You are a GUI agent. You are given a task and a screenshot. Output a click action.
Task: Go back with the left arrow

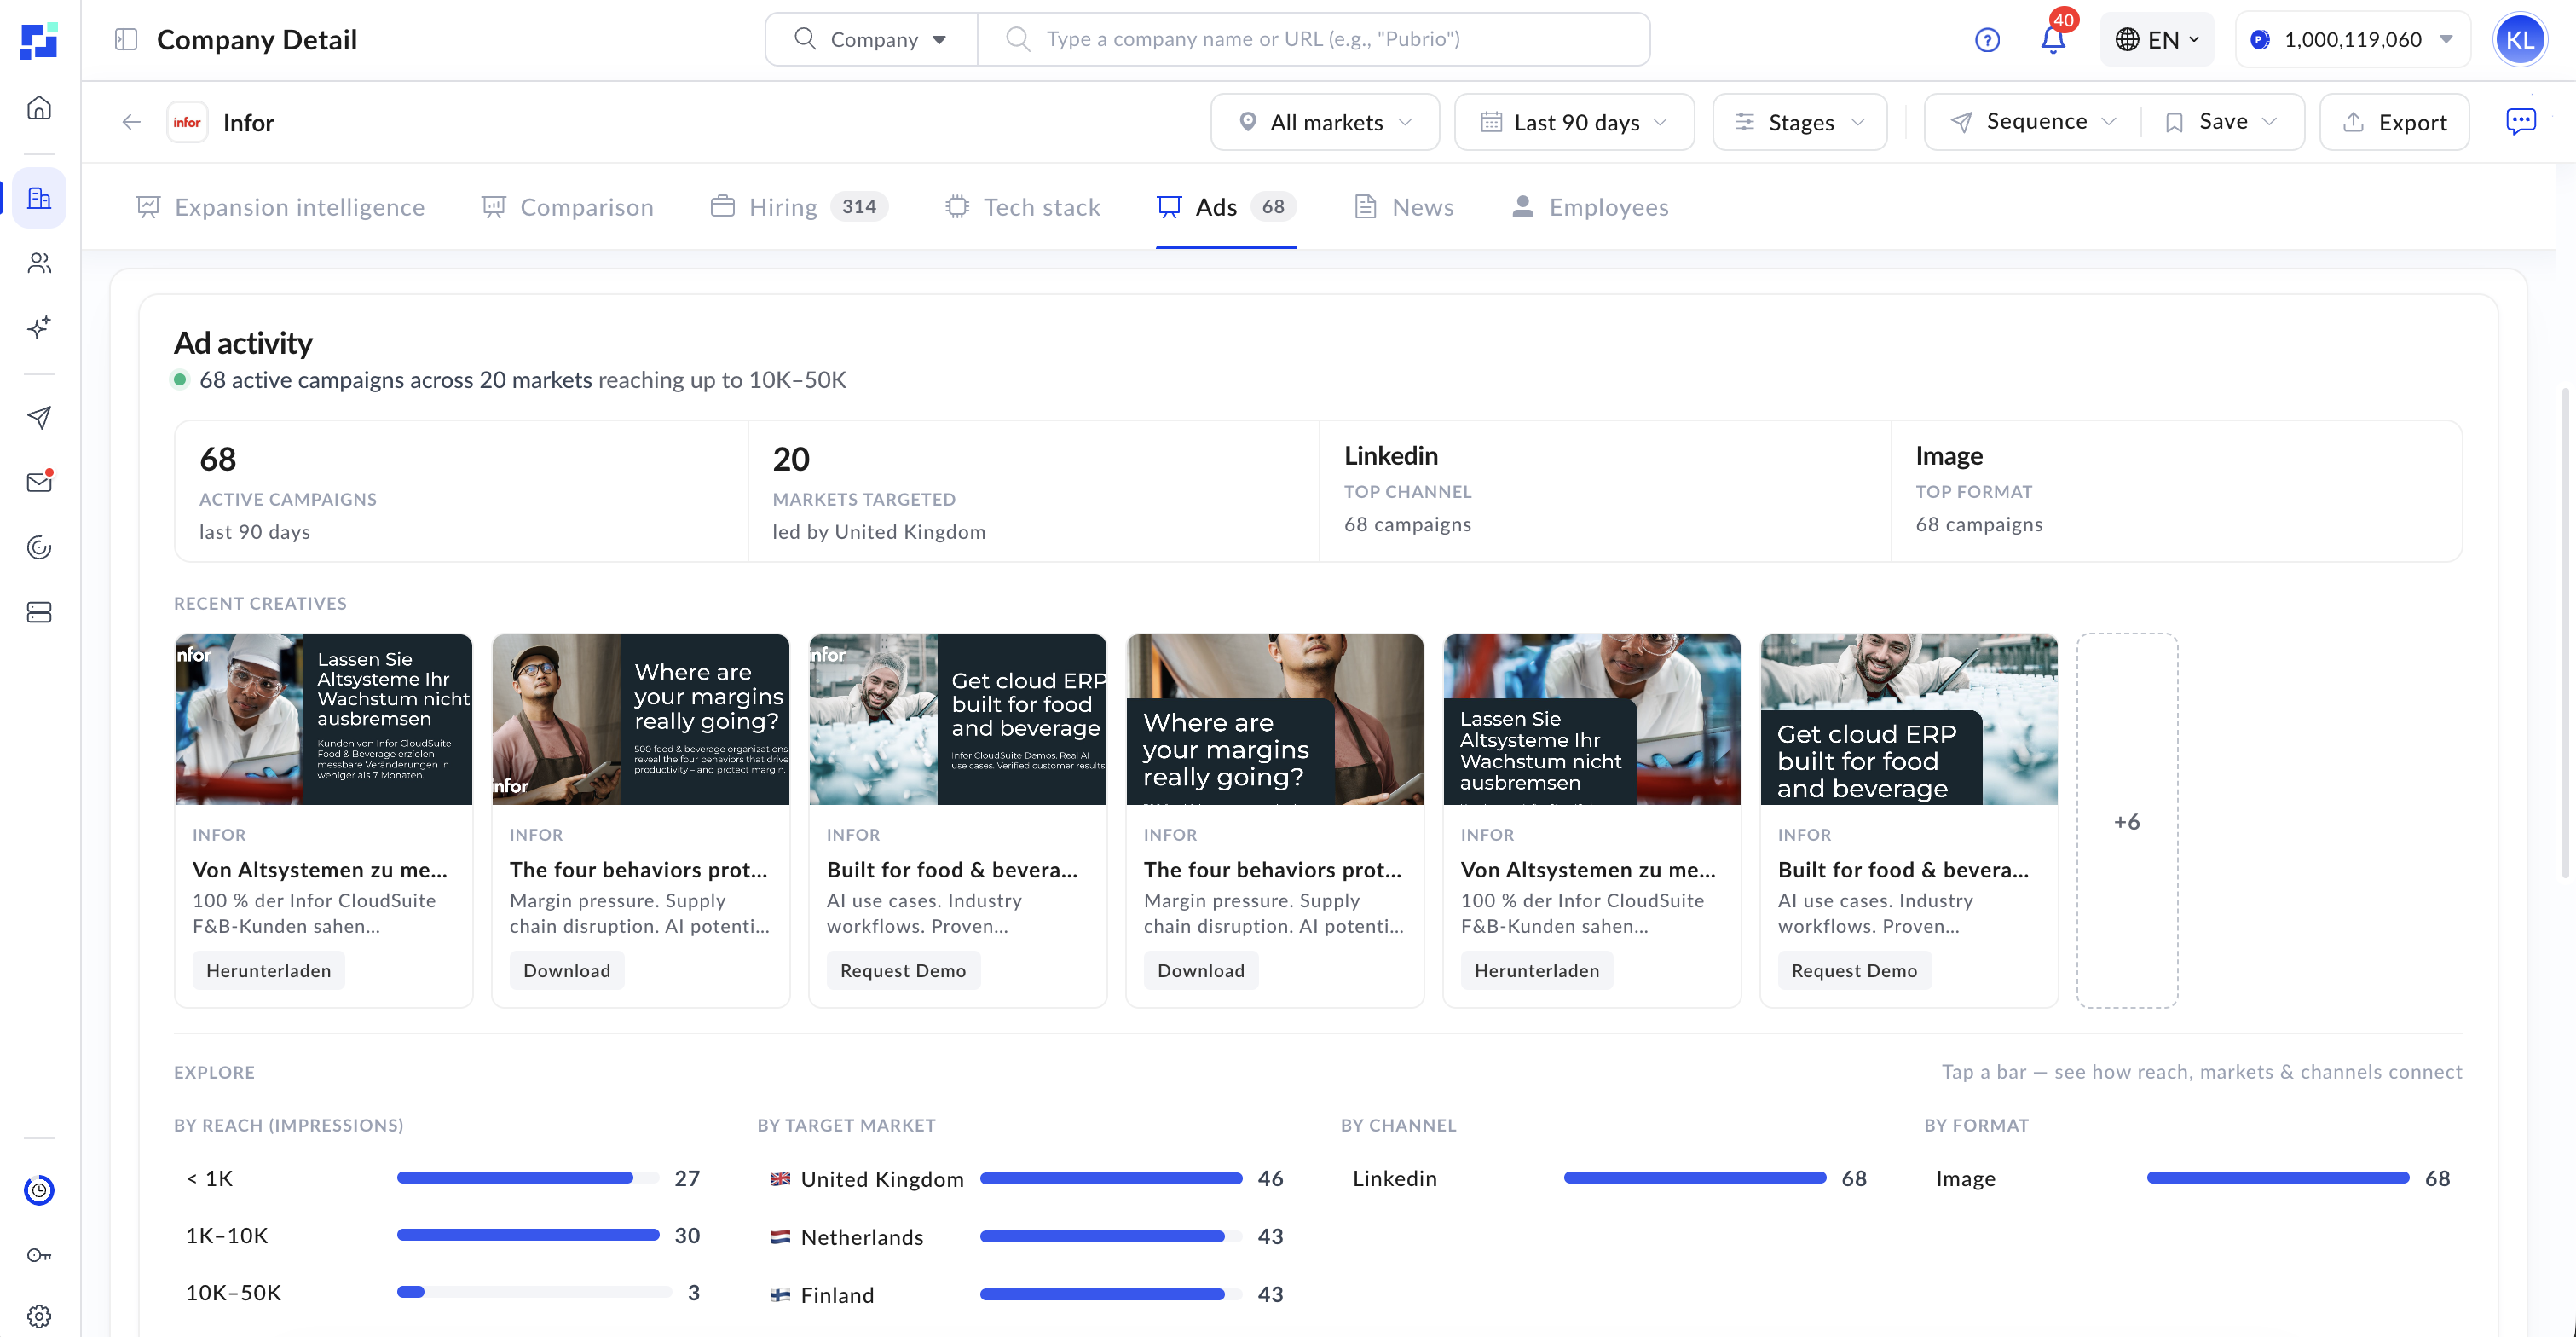131,122
